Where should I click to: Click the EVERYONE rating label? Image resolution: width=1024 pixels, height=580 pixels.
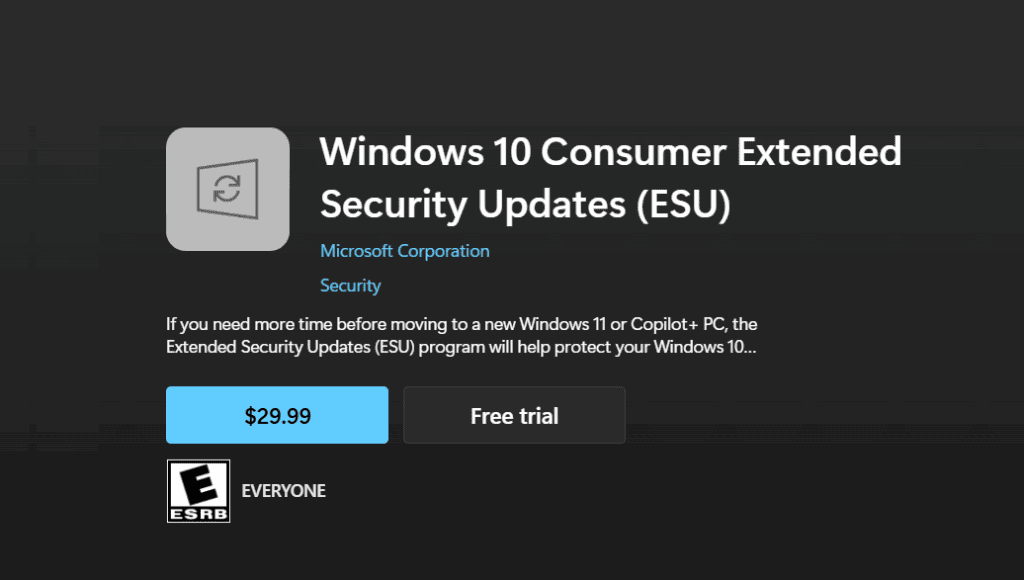point(285,490)
